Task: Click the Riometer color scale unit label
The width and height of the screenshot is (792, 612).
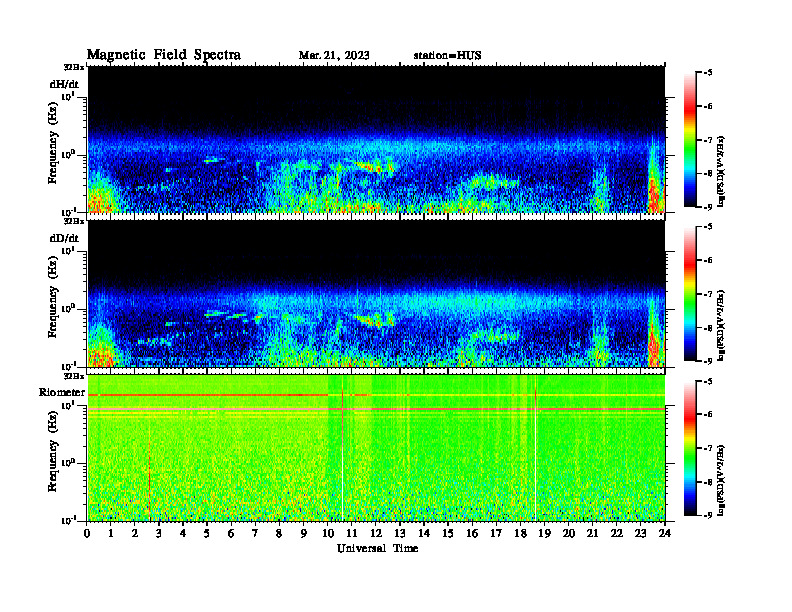Action: coord(721,479)
